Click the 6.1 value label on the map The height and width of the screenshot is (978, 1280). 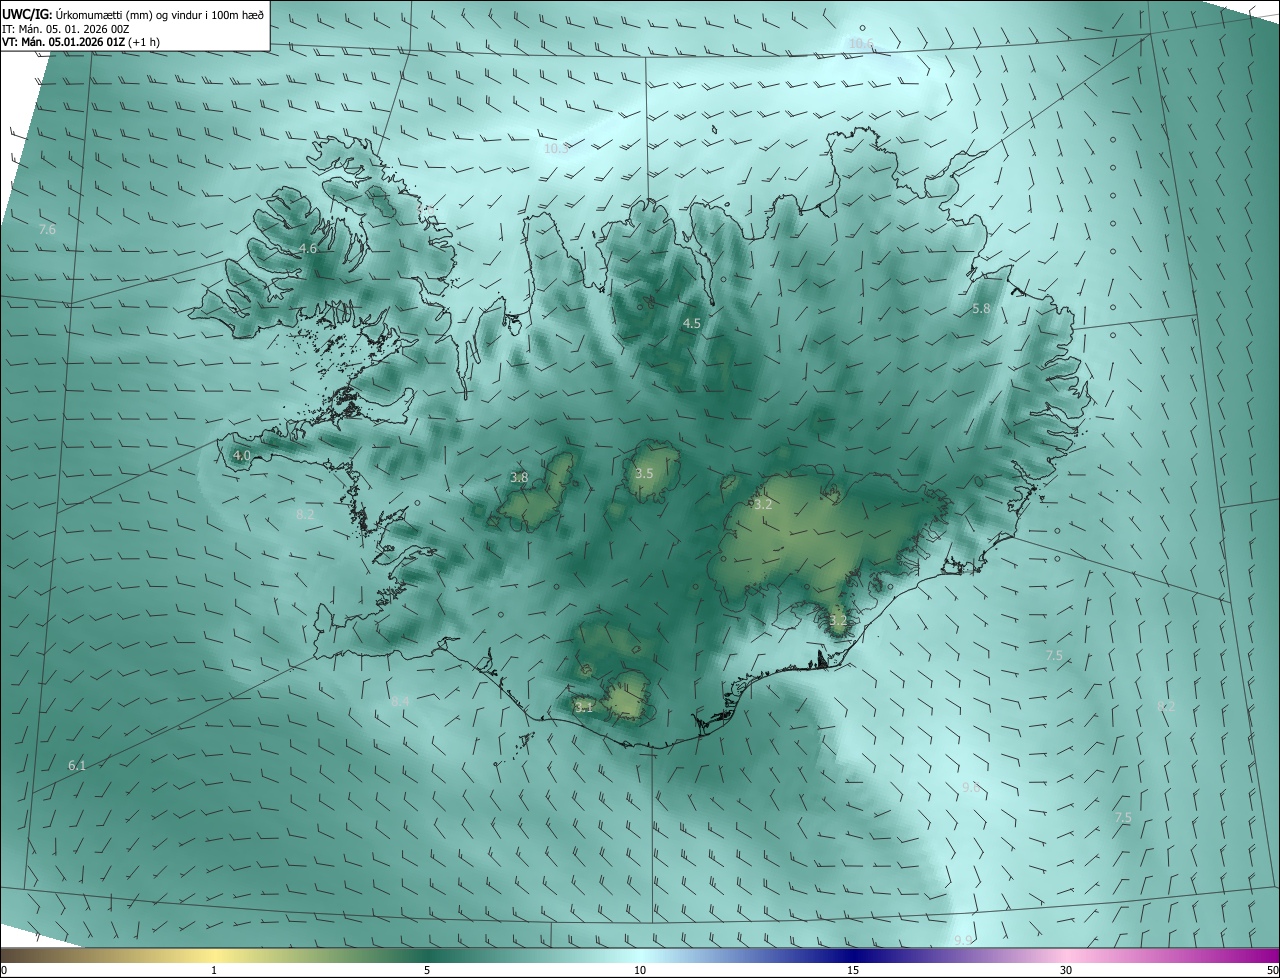coord(77,765)
